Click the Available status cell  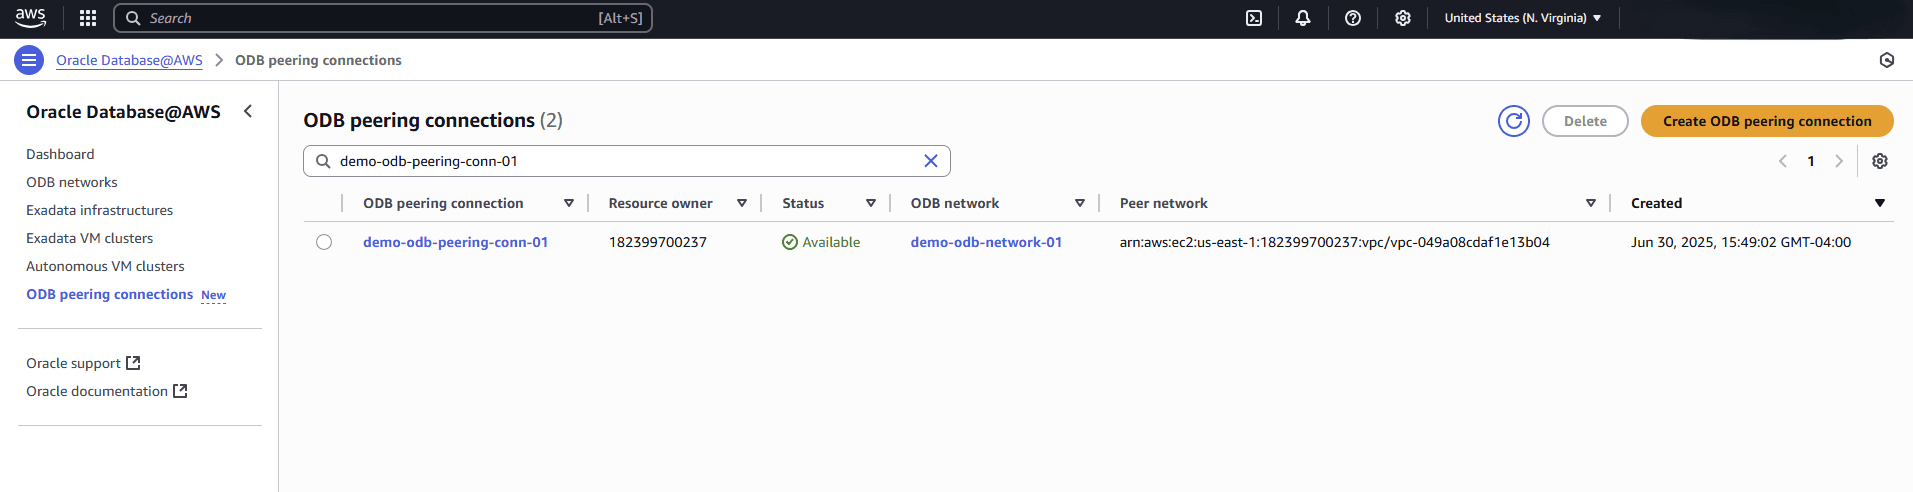pyautogui.click(x=821, y=242)
